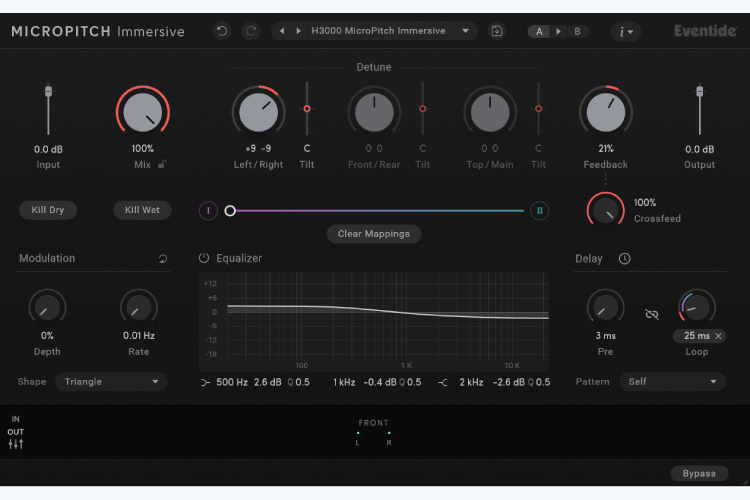The width and height of the screenshot is (750, 500).
Task: Toggle the Equalizer power button
Action: pyautogui.click(x=204, y=258)
